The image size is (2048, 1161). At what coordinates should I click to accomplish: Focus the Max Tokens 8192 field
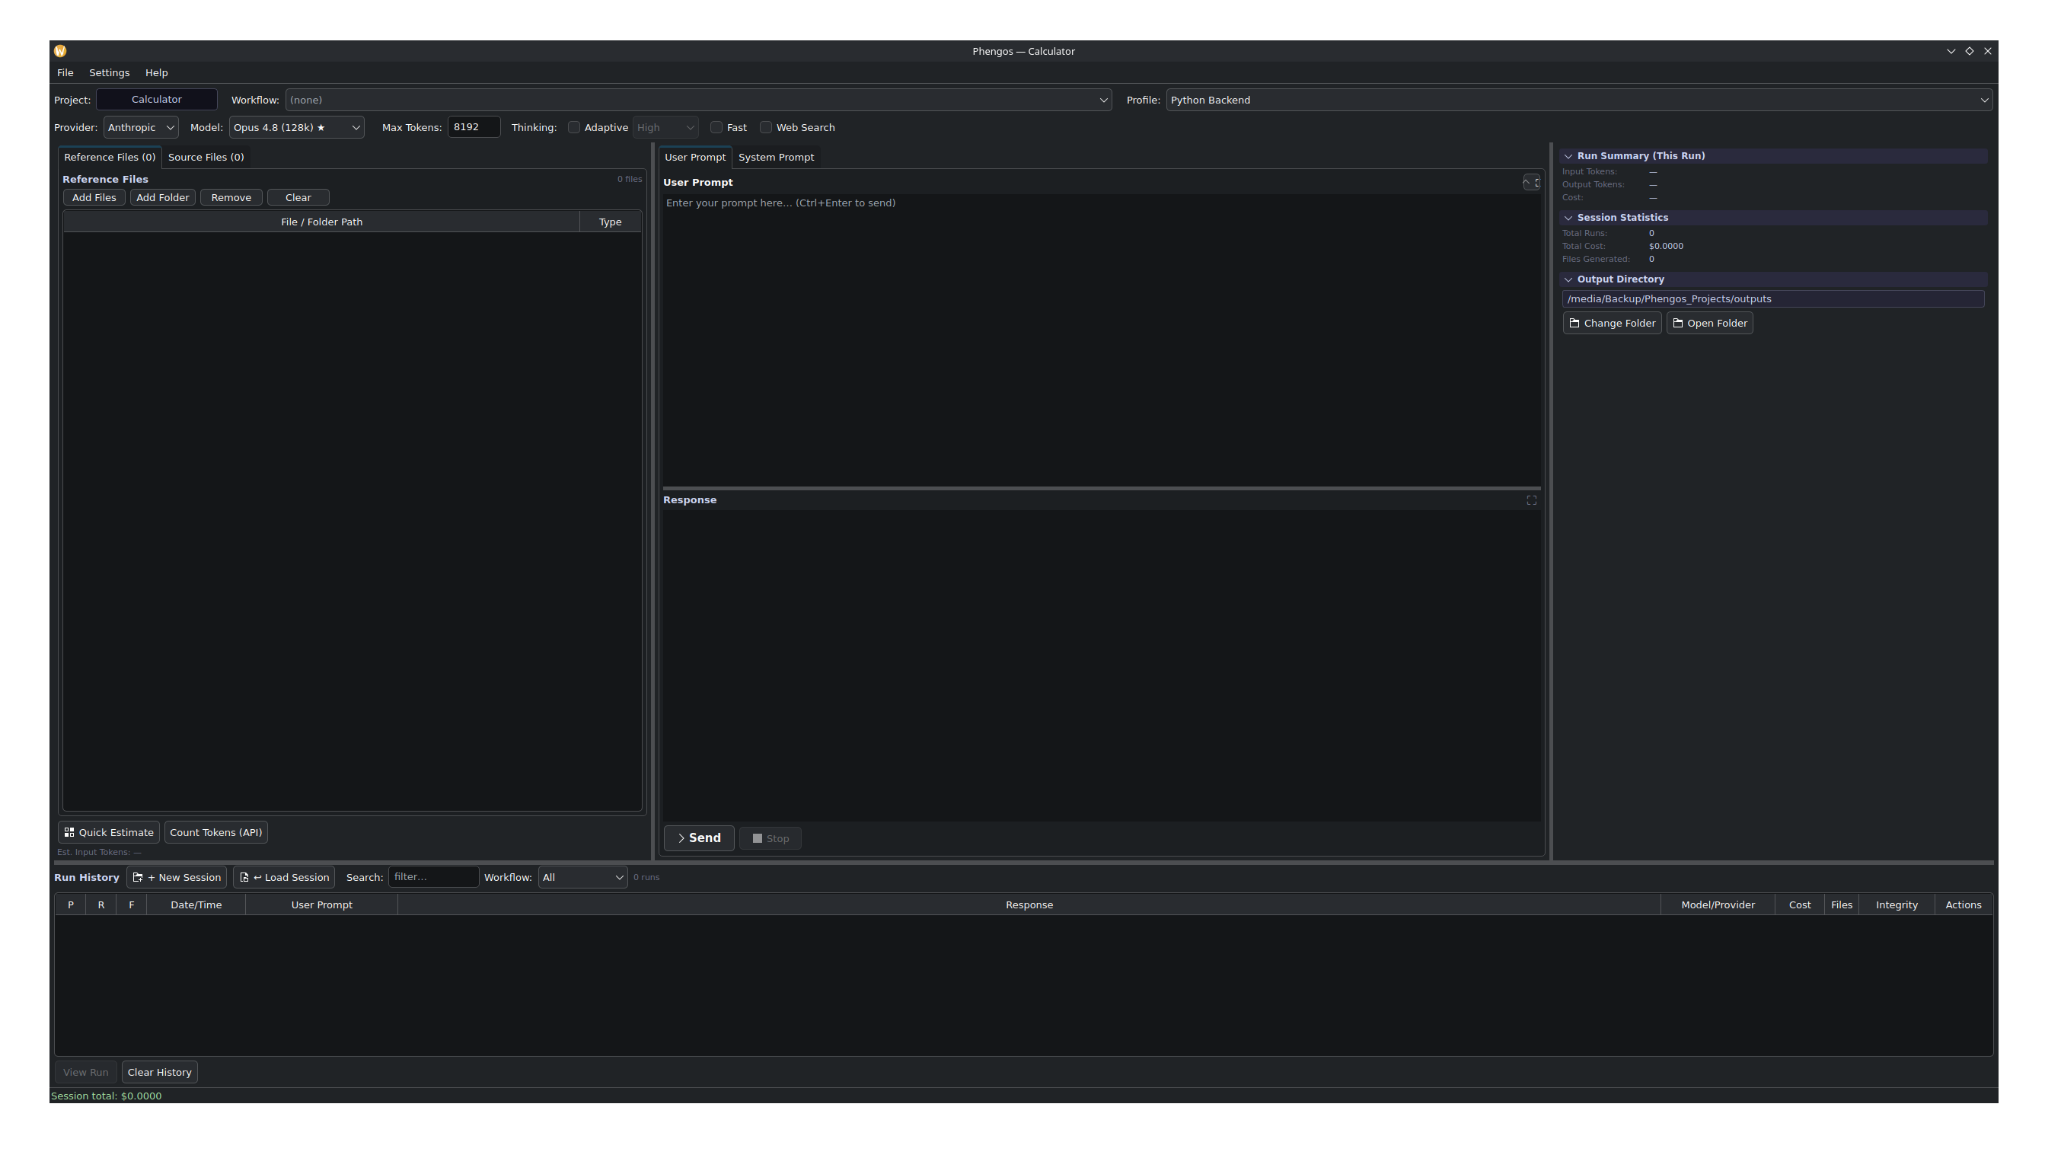click(x=474, y=127)
